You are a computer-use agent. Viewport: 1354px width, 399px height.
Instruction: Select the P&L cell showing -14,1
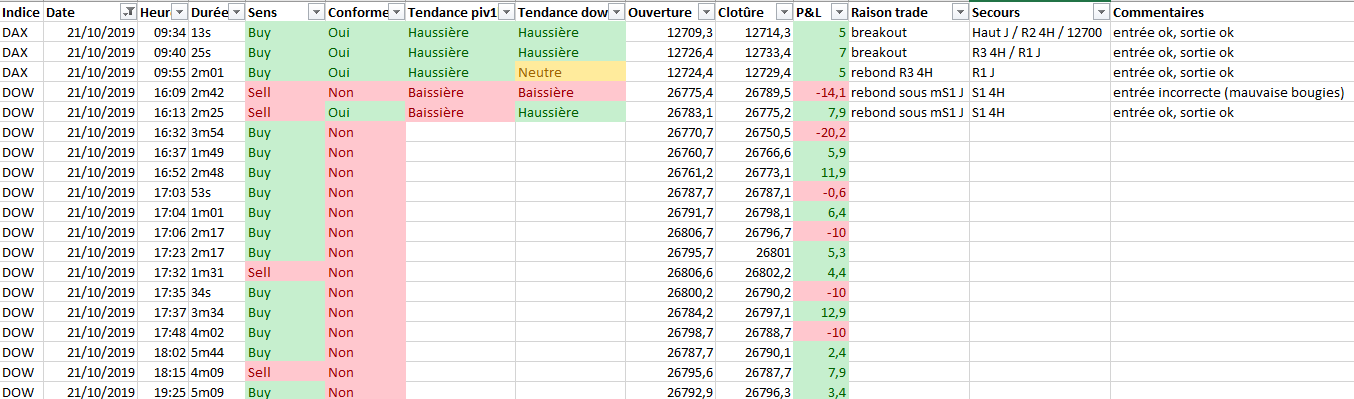[821, 92]
